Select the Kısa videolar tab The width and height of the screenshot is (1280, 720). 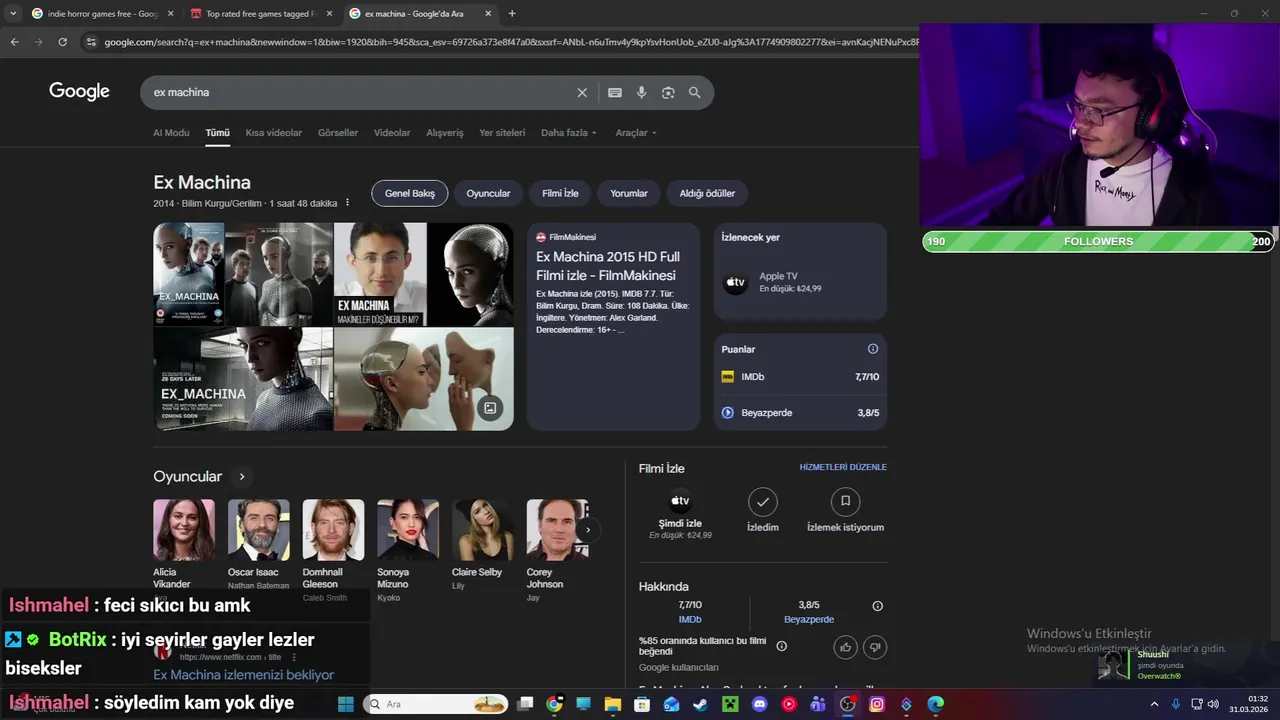274,133
